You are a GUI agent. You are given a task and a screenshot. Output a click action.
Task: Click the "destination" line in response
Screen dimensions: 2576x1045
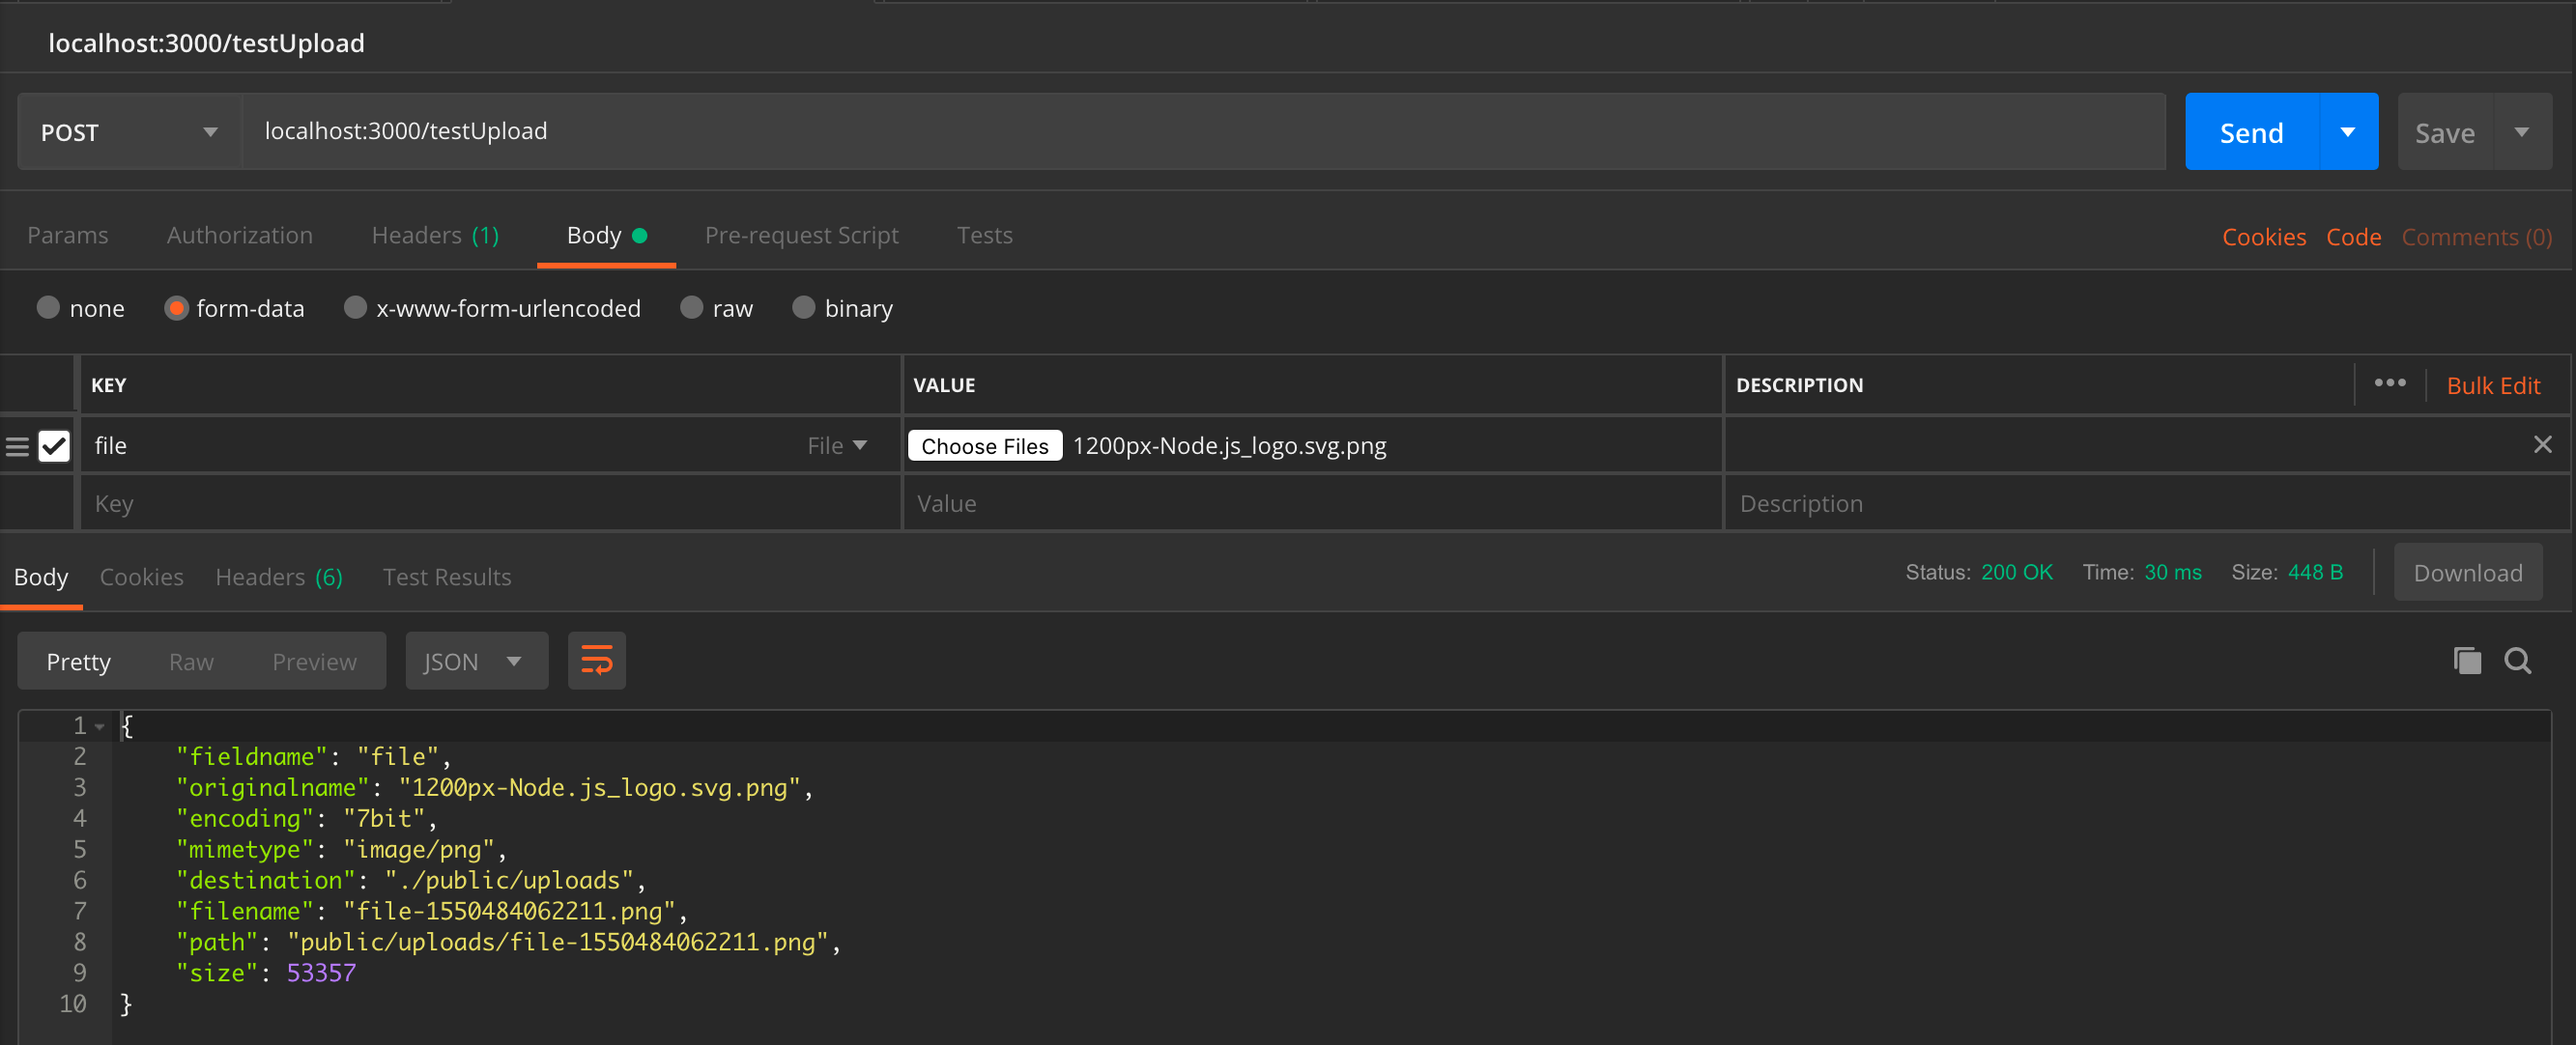(x=411, y=880)
